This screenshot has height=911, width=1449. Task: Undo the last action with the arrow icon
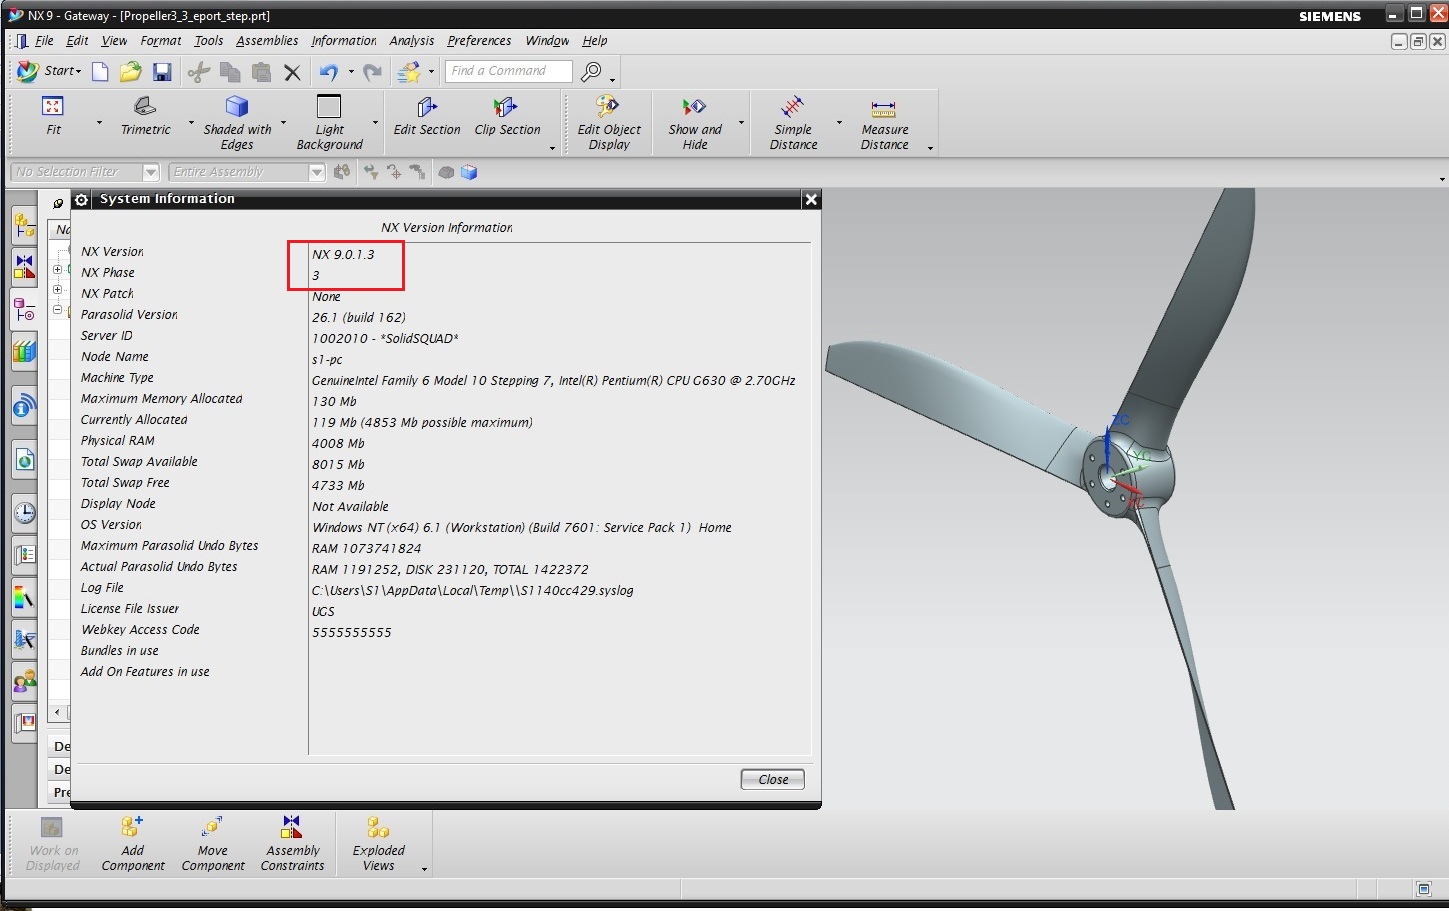click(329, 71)
